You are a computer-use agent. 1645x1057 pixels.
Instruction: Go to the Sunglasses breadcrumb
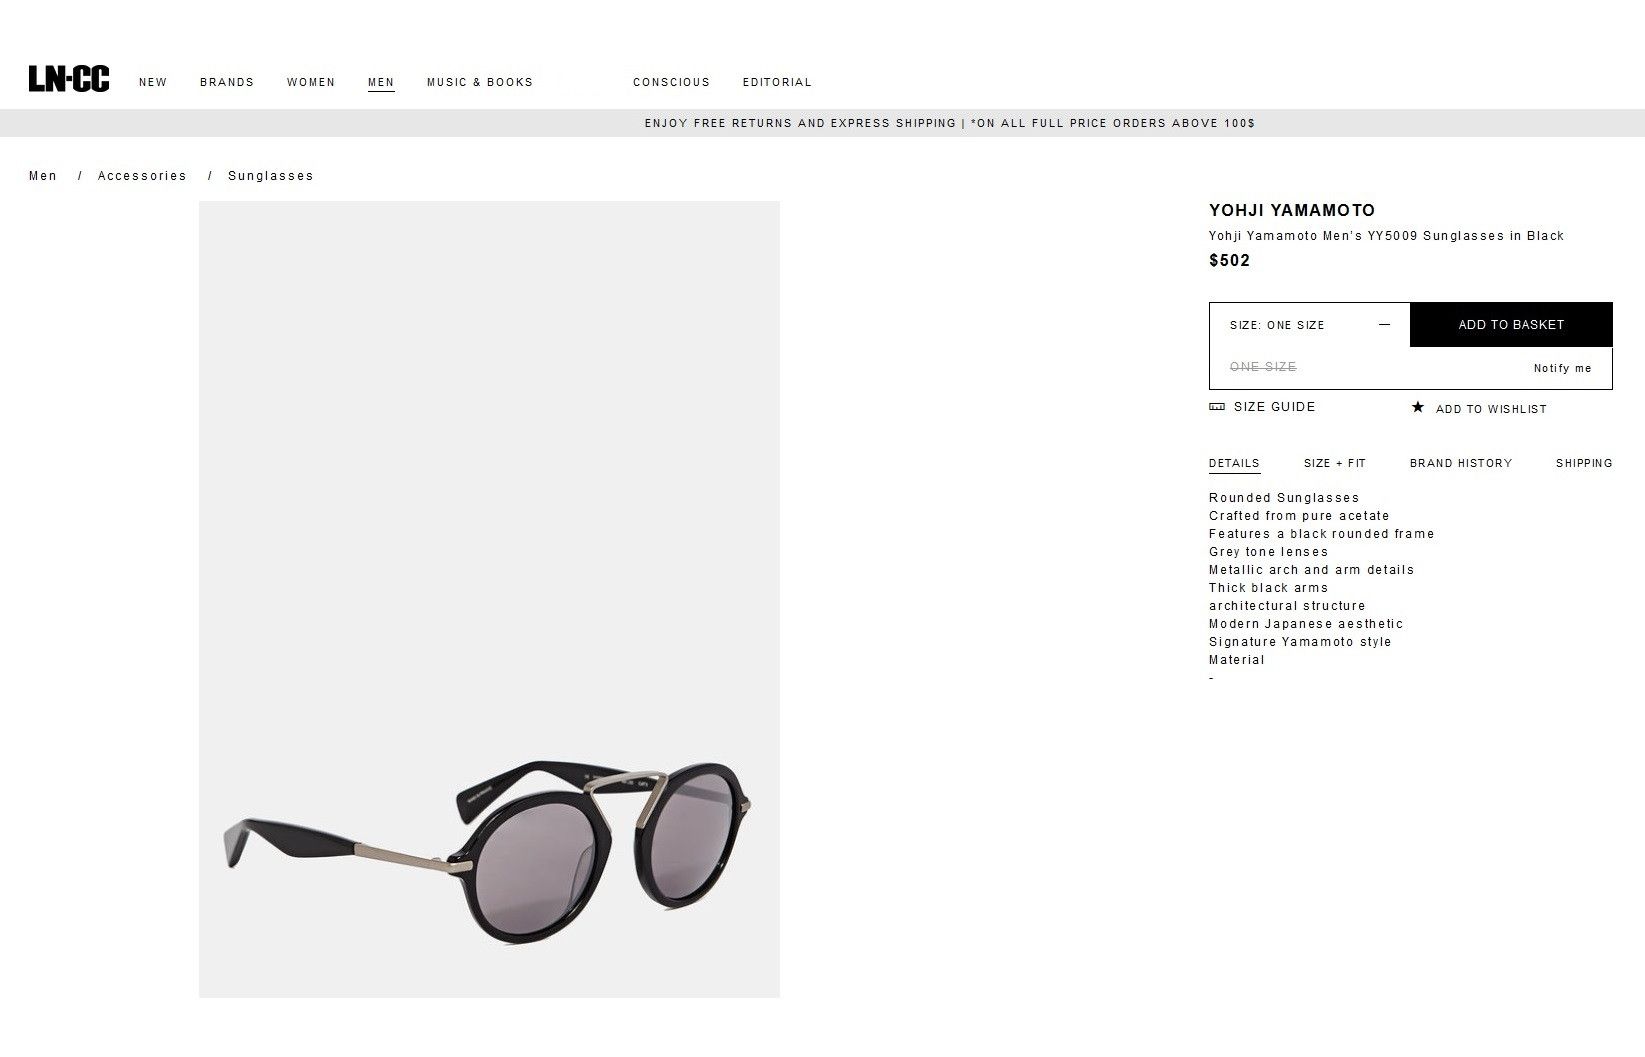[x=270, y=176]
